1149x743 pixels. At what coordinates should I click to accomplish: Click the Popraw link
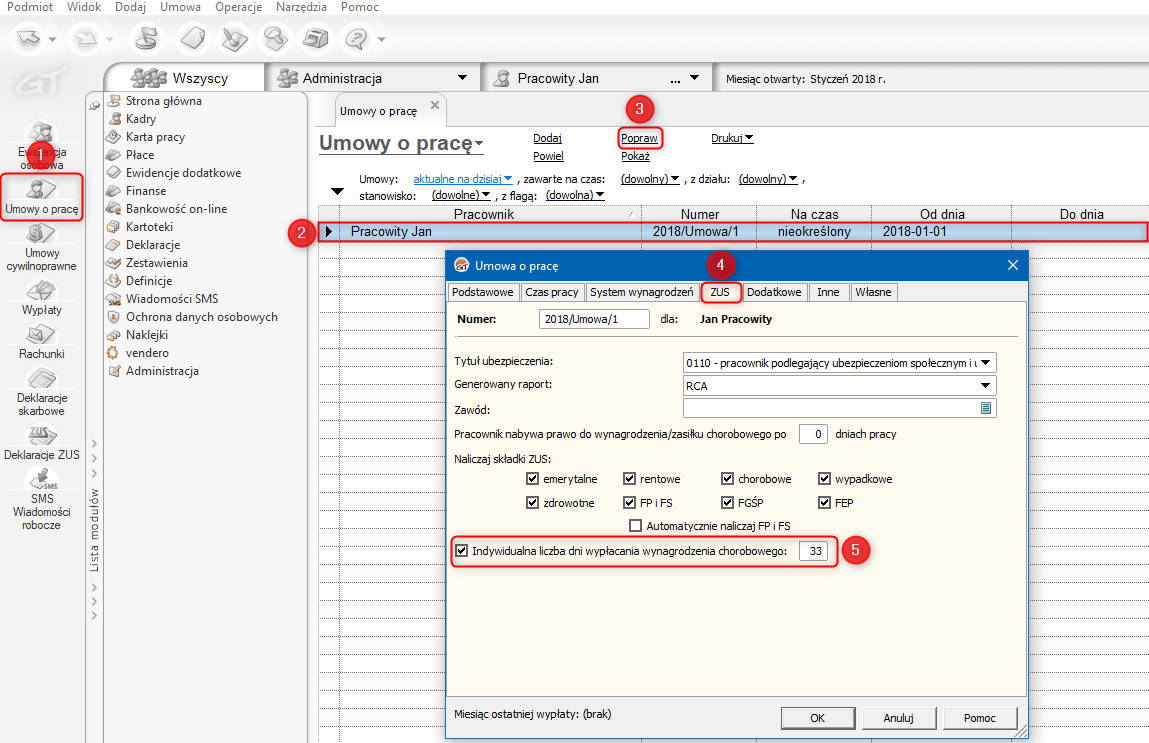pyautogui.click(x=640, y=138)
